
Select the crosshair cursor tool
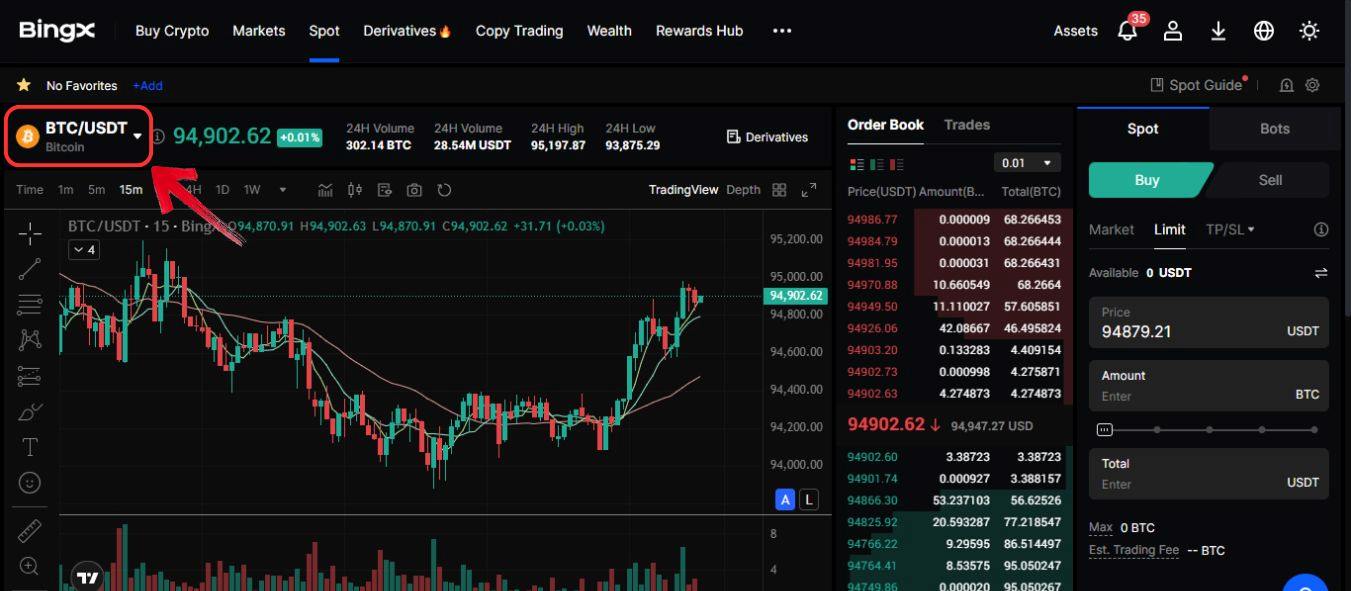pyautogui.click(x=30, y=235)
